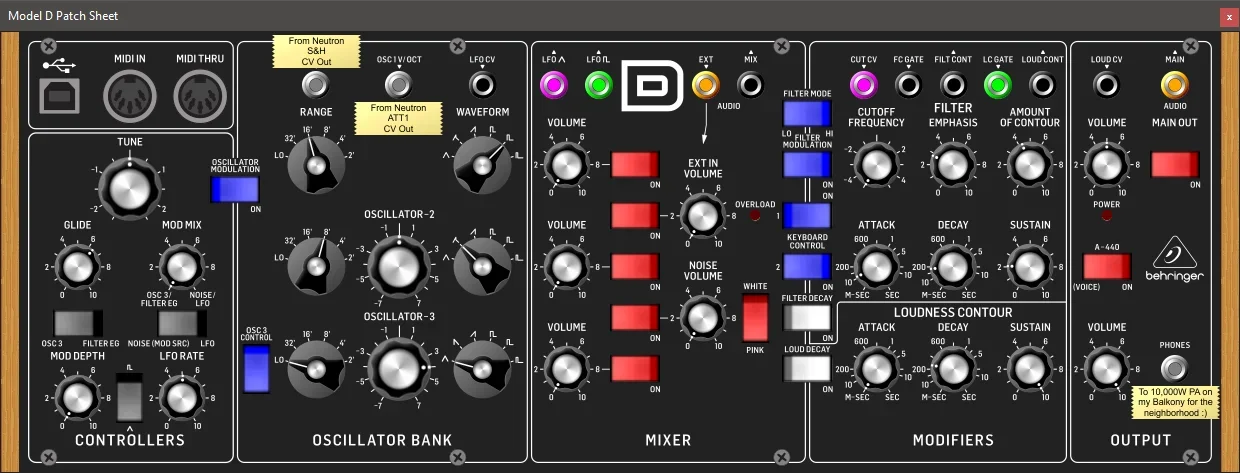Click the screw at top-left of controllers panel
Viewport: 1240px width, 473px height.
49,46
